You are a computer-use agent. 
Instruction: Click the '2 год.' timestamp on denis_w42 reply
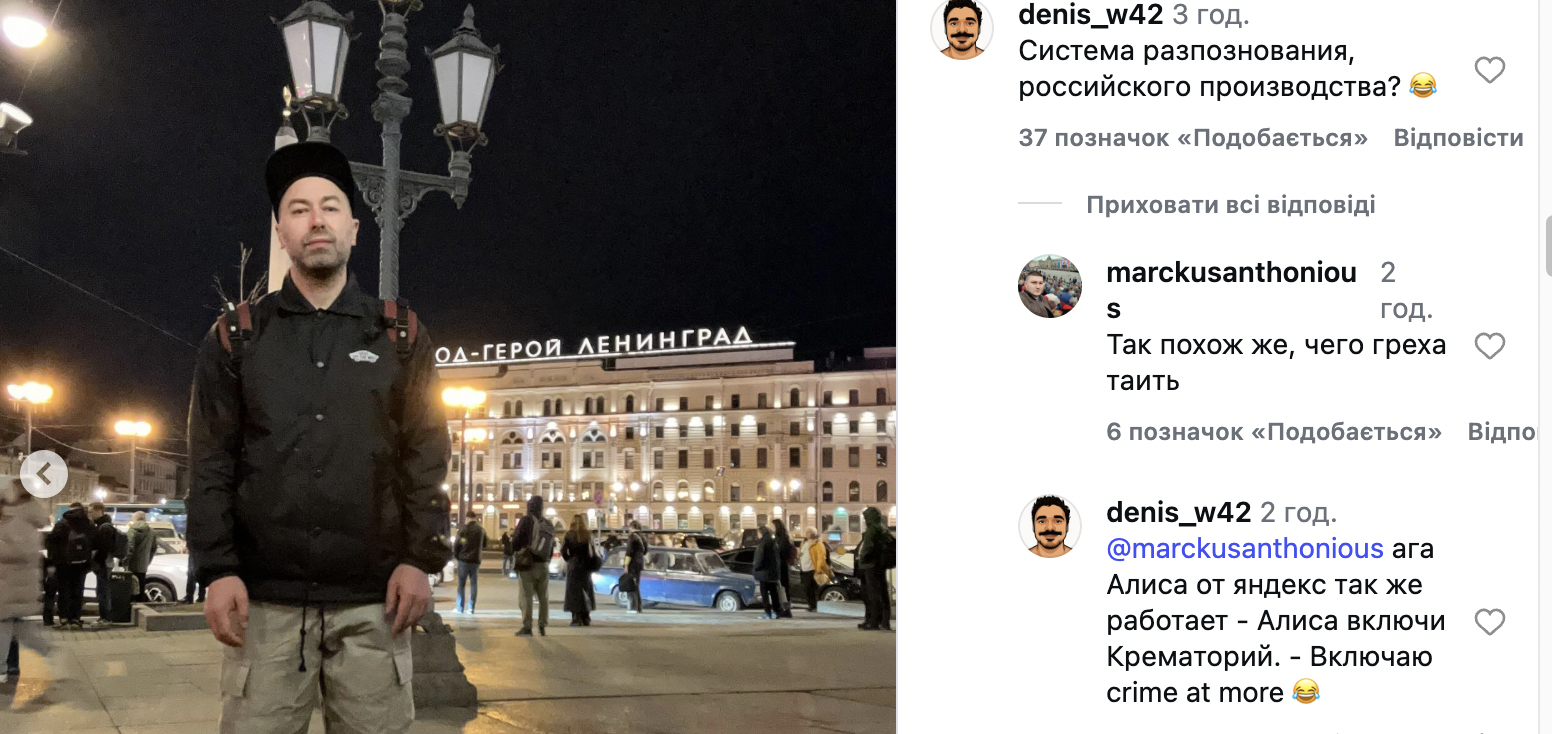[1299, 513]
